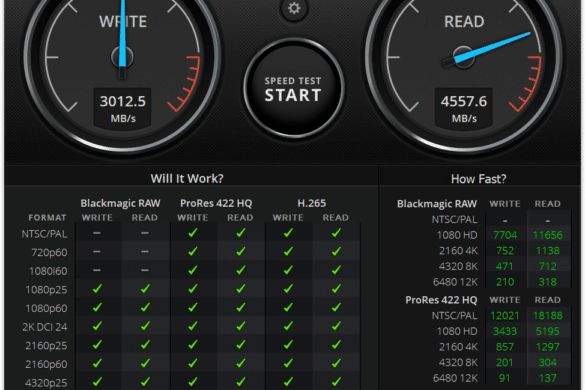Start the speed test

[294, 89]
